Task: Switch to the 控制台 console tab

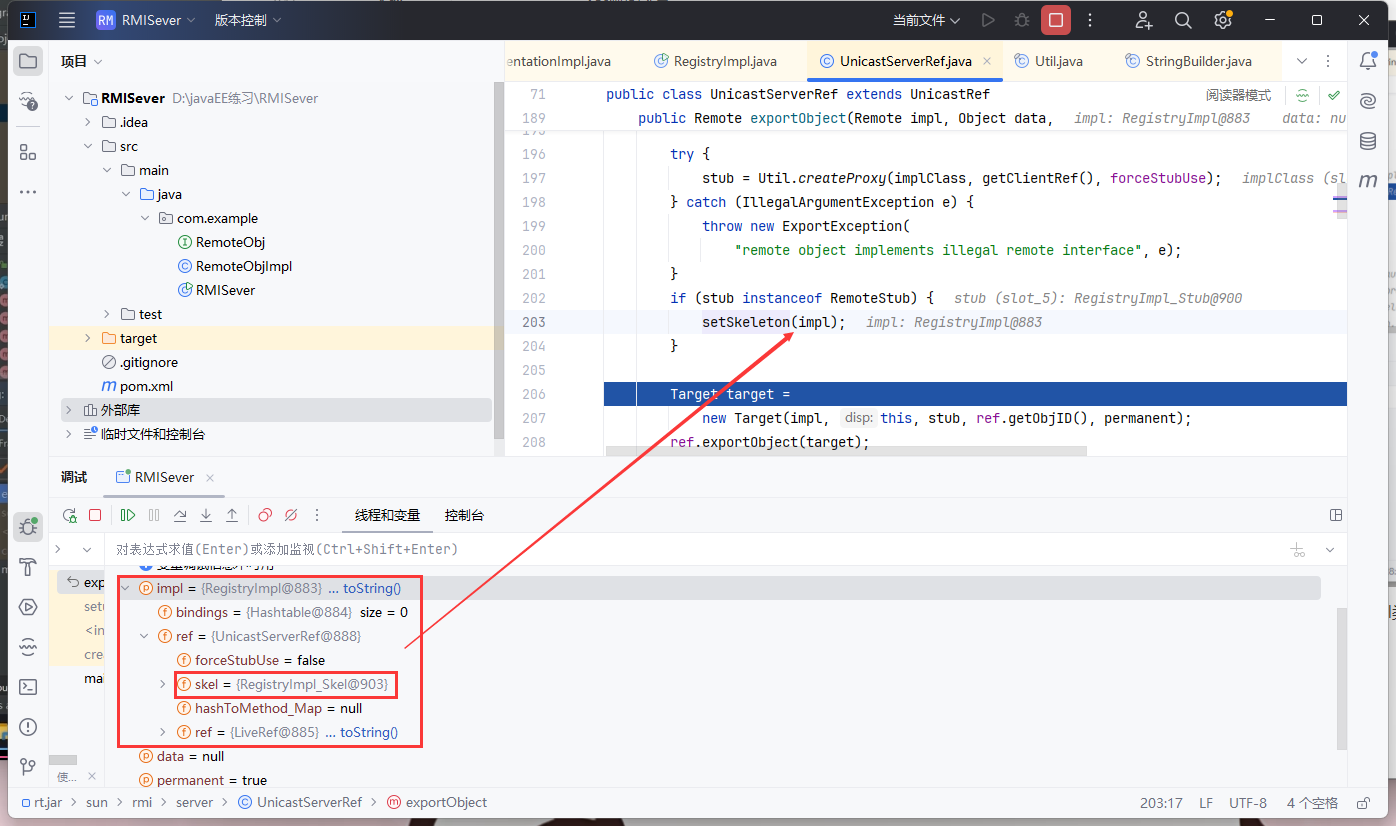Action: (x=464, y=515)
